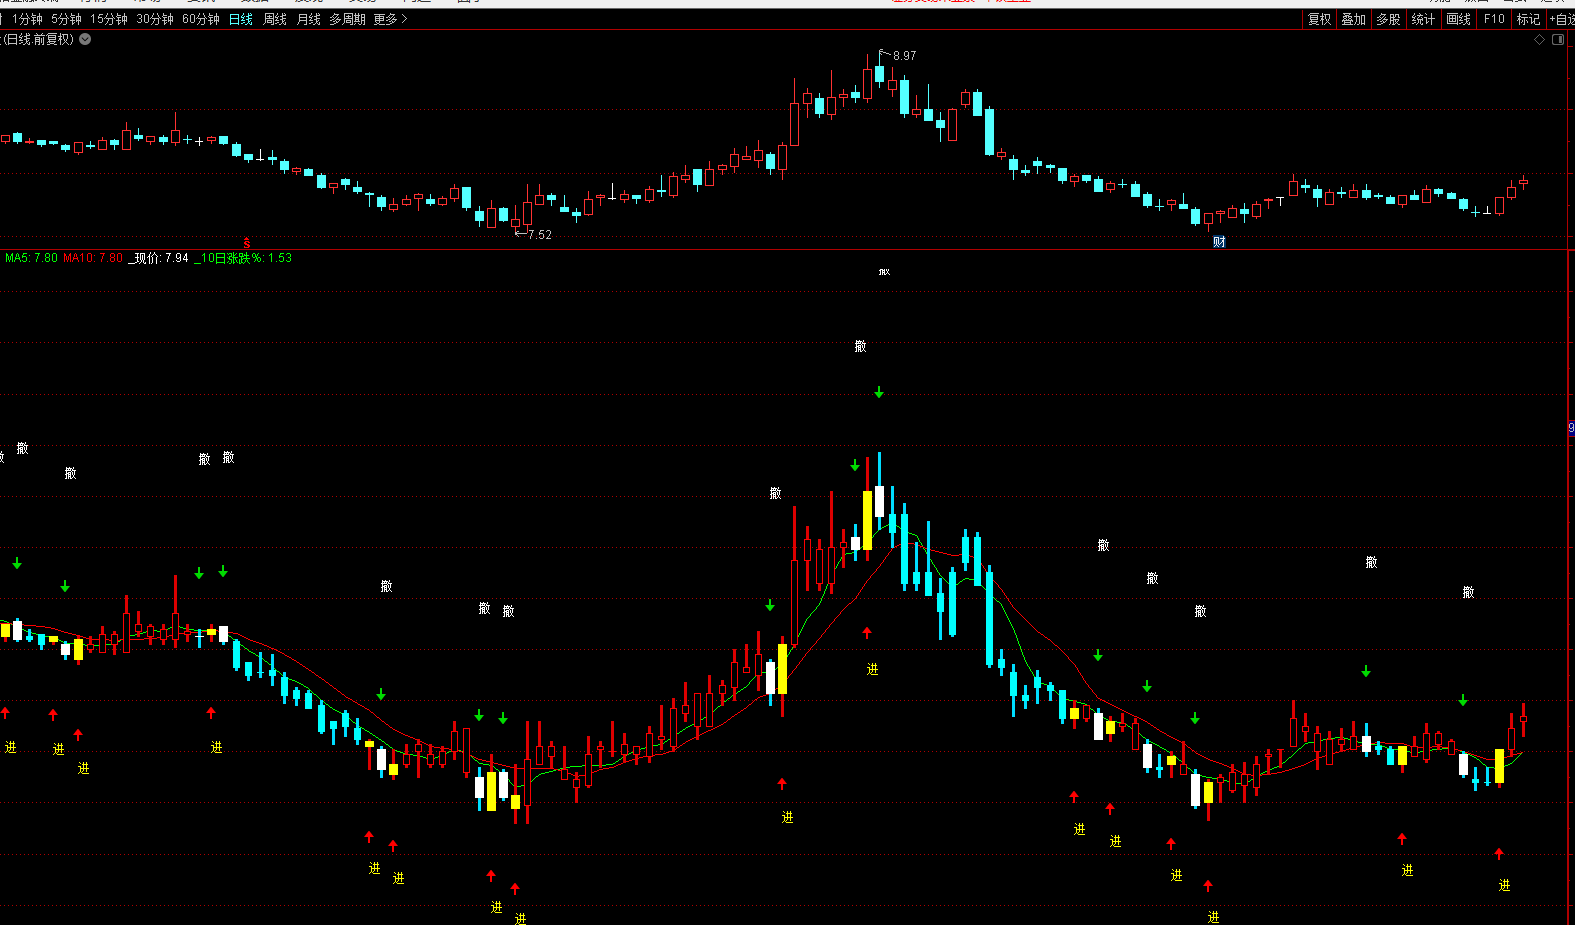The width and height of the screenshot is (1575, 925).
Task: Open the 统计 statistics button
Action: (x=1423, y=19)
